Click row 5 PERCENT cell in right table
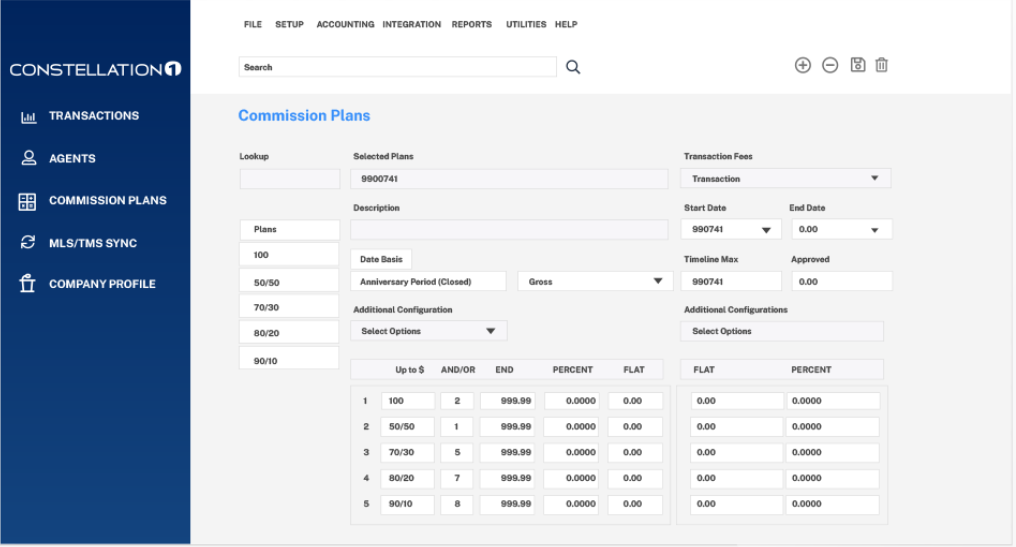The width and height of the screenshot is (1016, 547). click(833, 504)
